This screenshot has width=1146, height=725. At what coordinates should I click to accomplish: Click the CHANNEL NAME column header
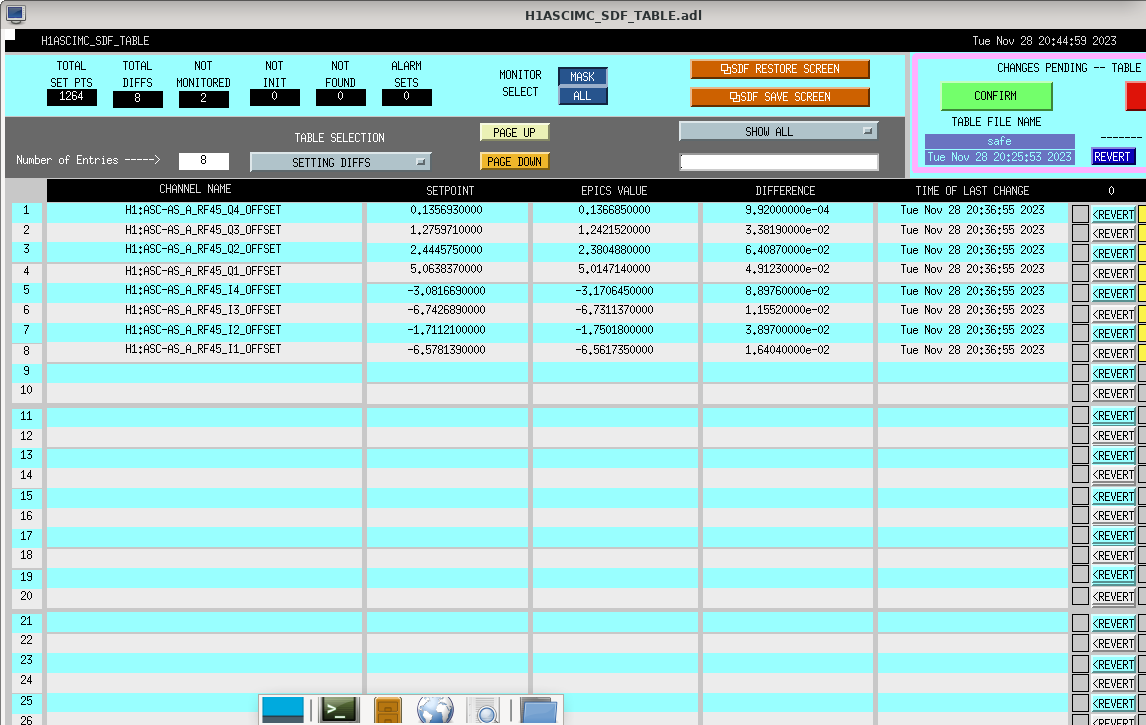(195, 189)
